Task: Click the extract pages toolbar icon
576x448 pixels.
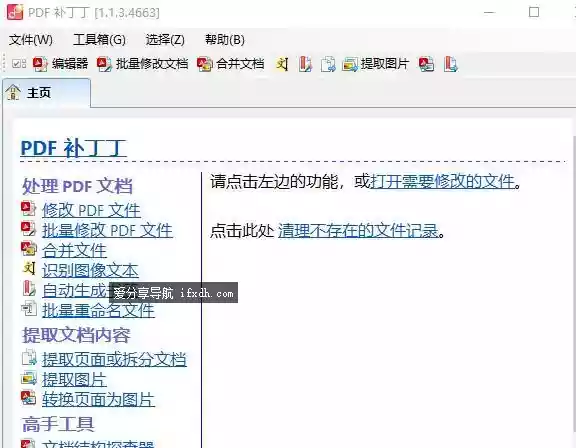Action: point(328,64)
